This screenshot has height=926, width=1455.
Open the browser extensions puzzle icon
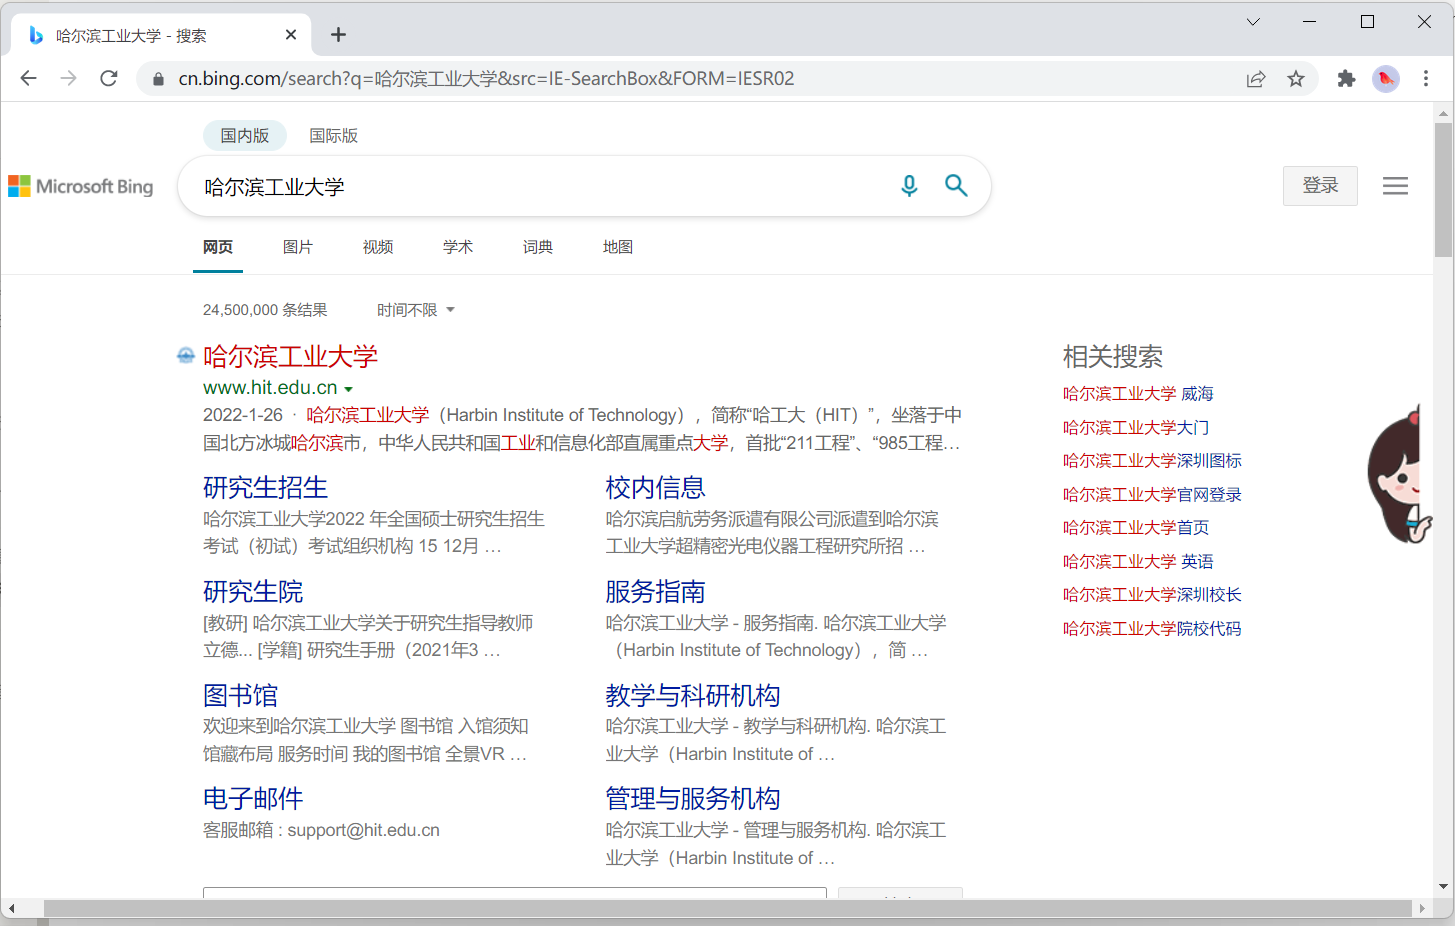coord(1346,79)
